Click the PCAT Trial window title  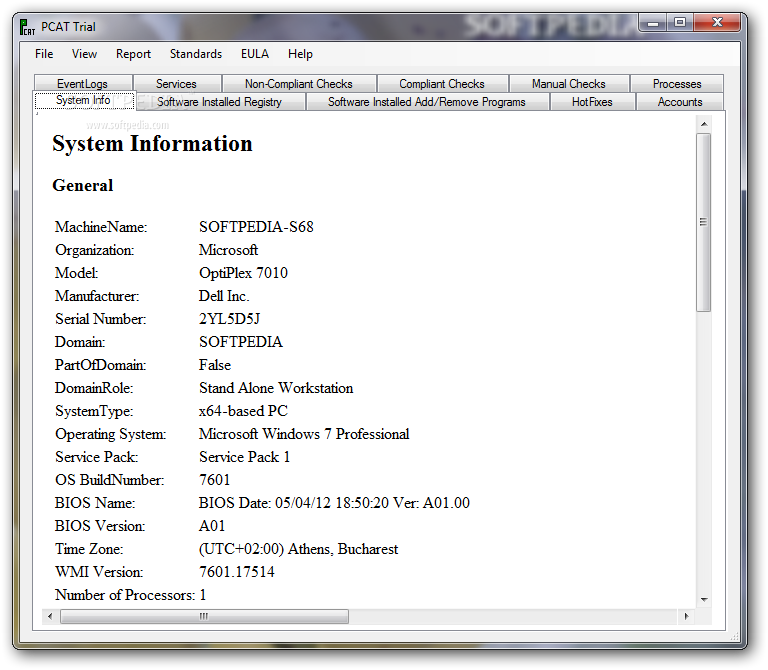[x=69, y=27]
